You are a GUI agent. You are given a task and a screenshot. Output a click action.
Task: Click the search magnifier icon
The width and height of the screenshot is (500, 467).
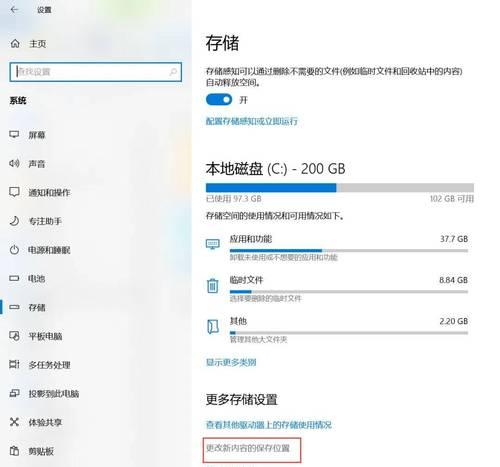tap(173, 72)
